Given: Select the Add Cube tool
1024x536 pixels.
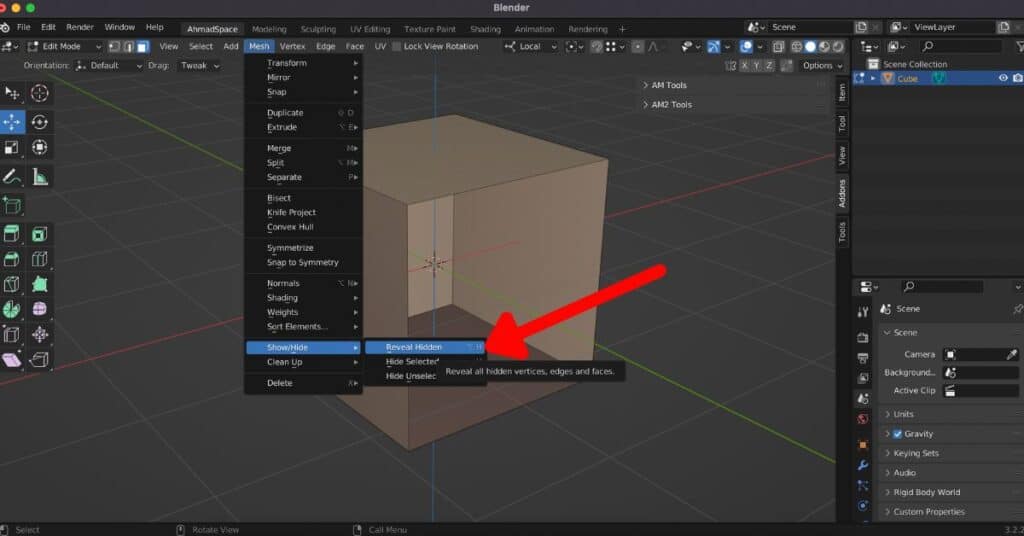Looking at the screenshot, I should [x=12, y=205].
